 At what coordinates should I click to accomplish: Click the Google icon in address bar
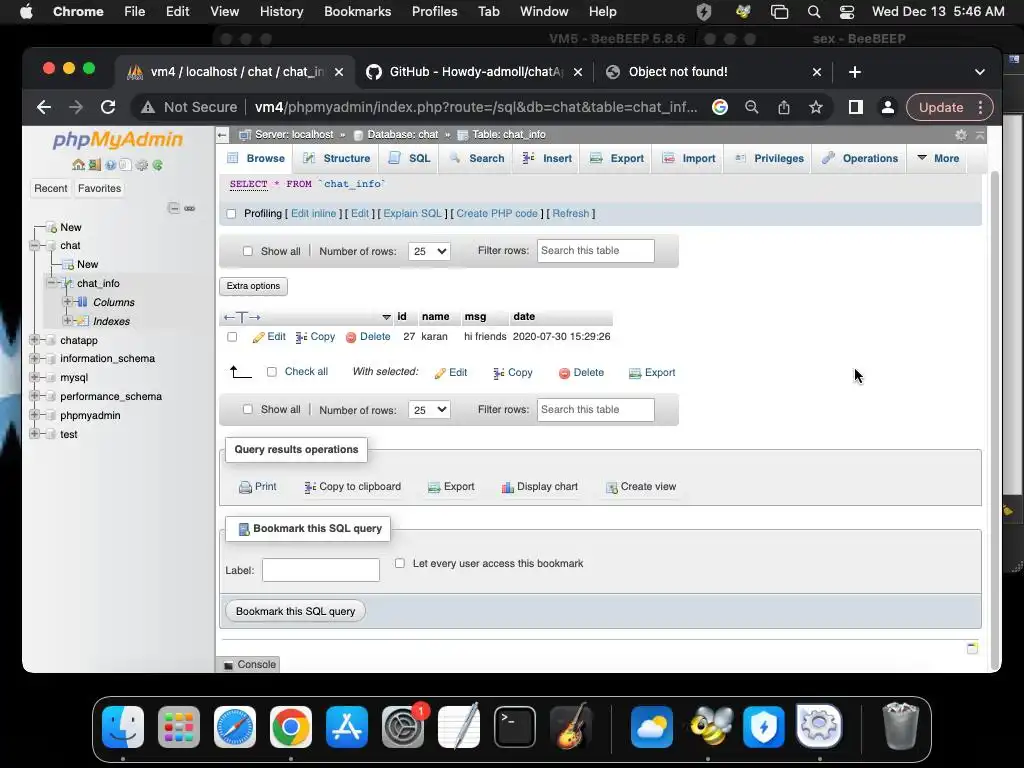coord(720,107)
